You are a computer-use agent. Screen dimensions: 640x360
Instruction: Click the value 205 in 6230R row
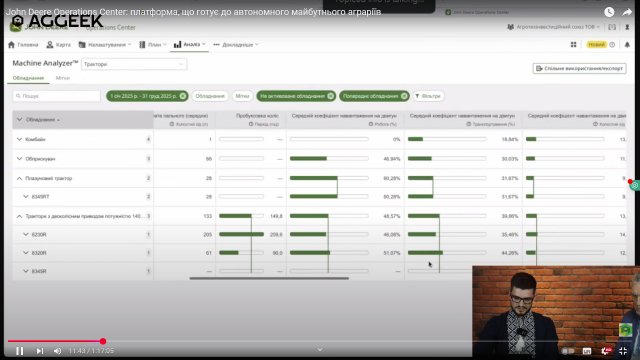click(x=208, y=234)
